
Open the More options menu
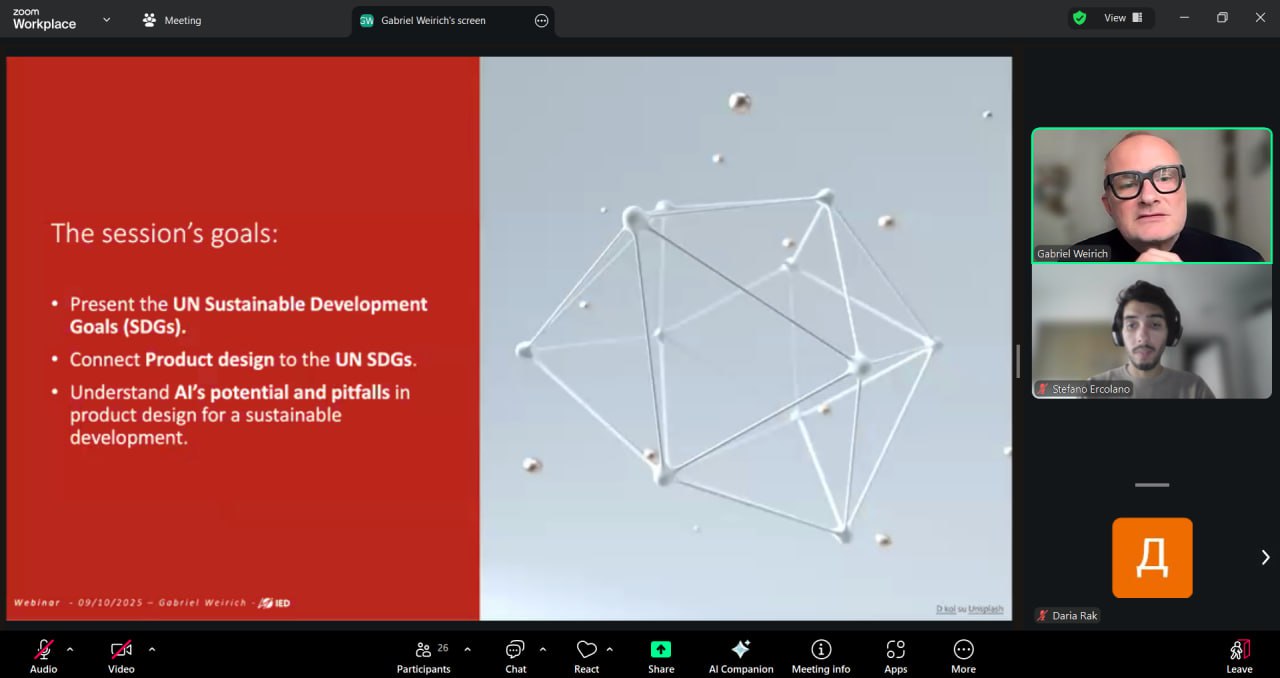[x=963, y=655]
